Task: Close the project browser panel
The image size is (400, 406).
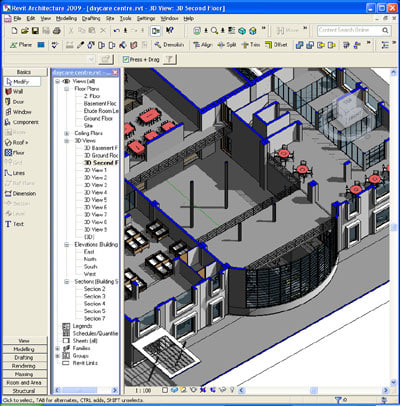Action: click(x=115, y=72)
